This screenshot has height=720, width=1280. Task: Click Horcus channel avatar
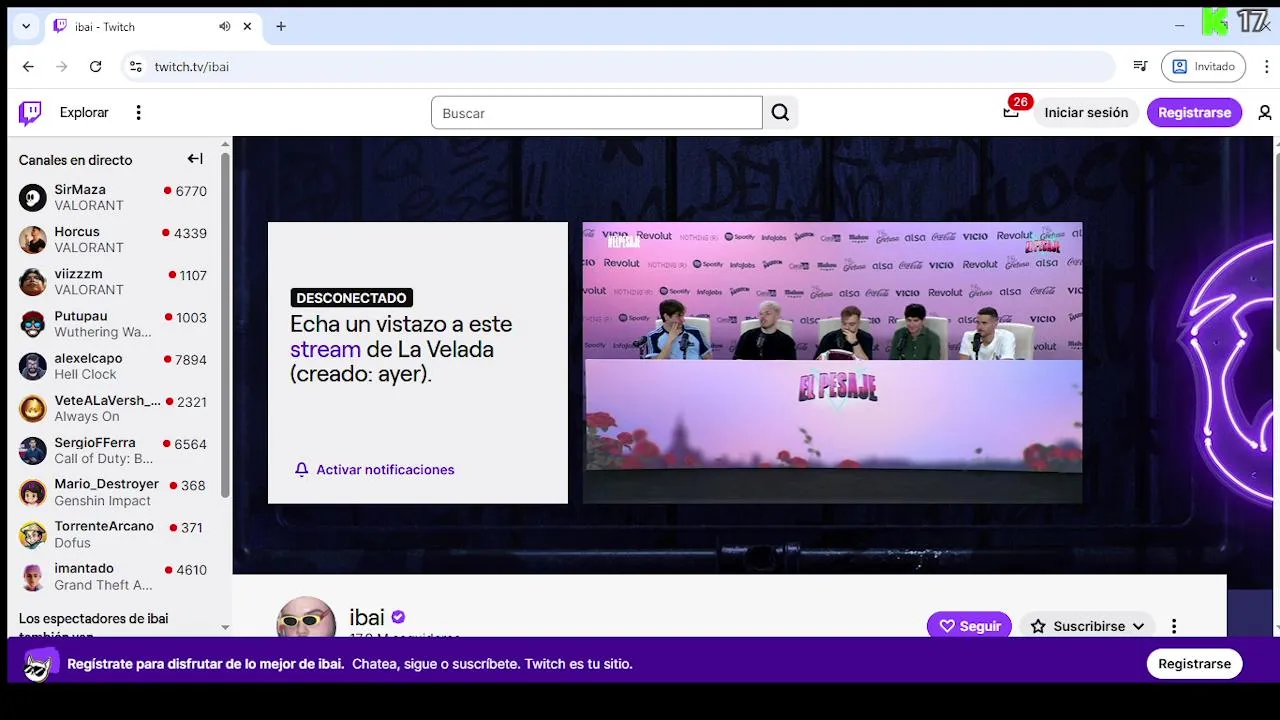[33, 239]
